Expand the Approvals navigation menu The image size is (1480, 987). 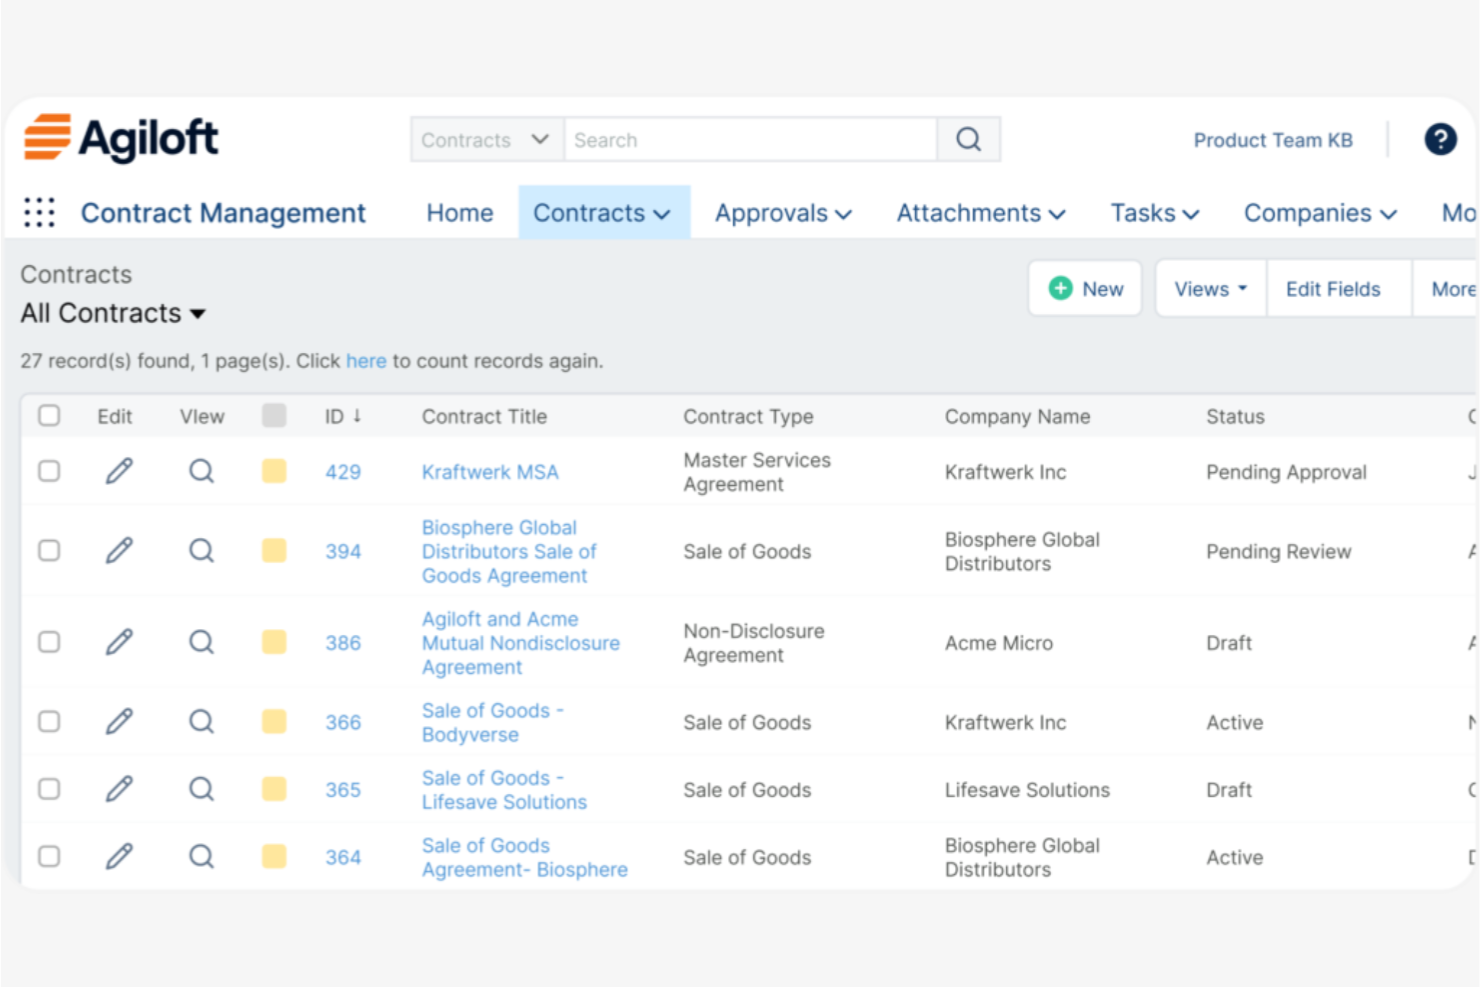click(783, 213)
